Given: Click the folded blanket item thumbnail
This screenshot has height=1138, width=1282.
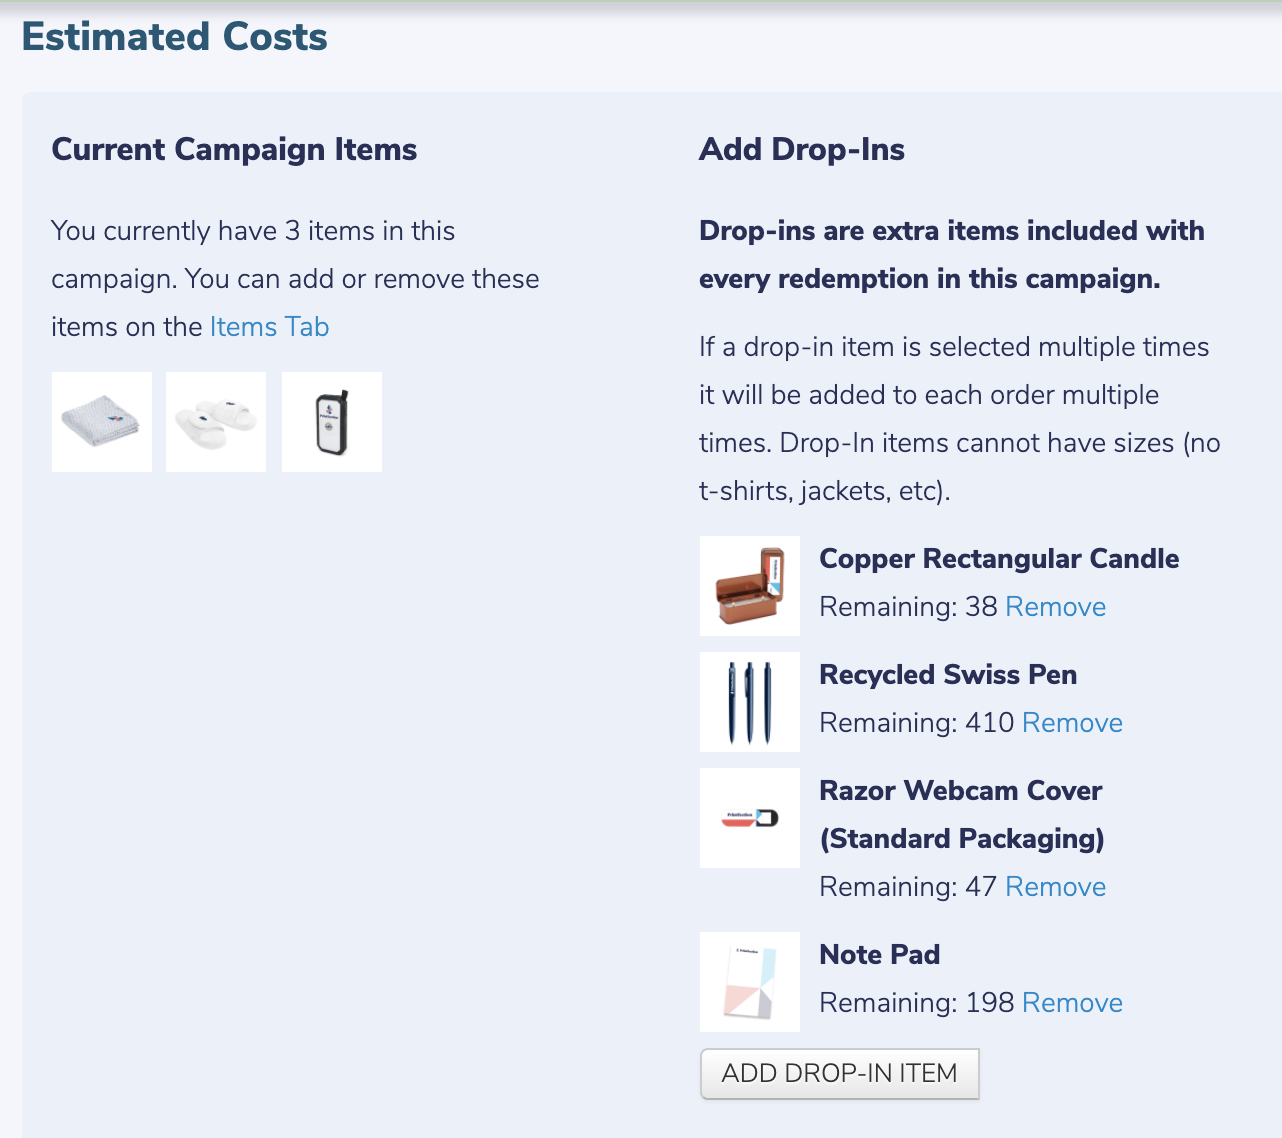Looking at the screenshot, I should coord(102,422).
